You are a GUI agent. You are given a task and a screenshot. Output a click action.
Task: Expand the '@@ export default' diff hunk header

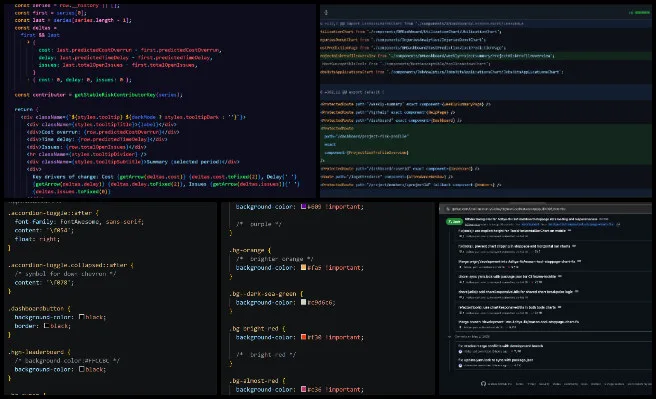(486, 92)
